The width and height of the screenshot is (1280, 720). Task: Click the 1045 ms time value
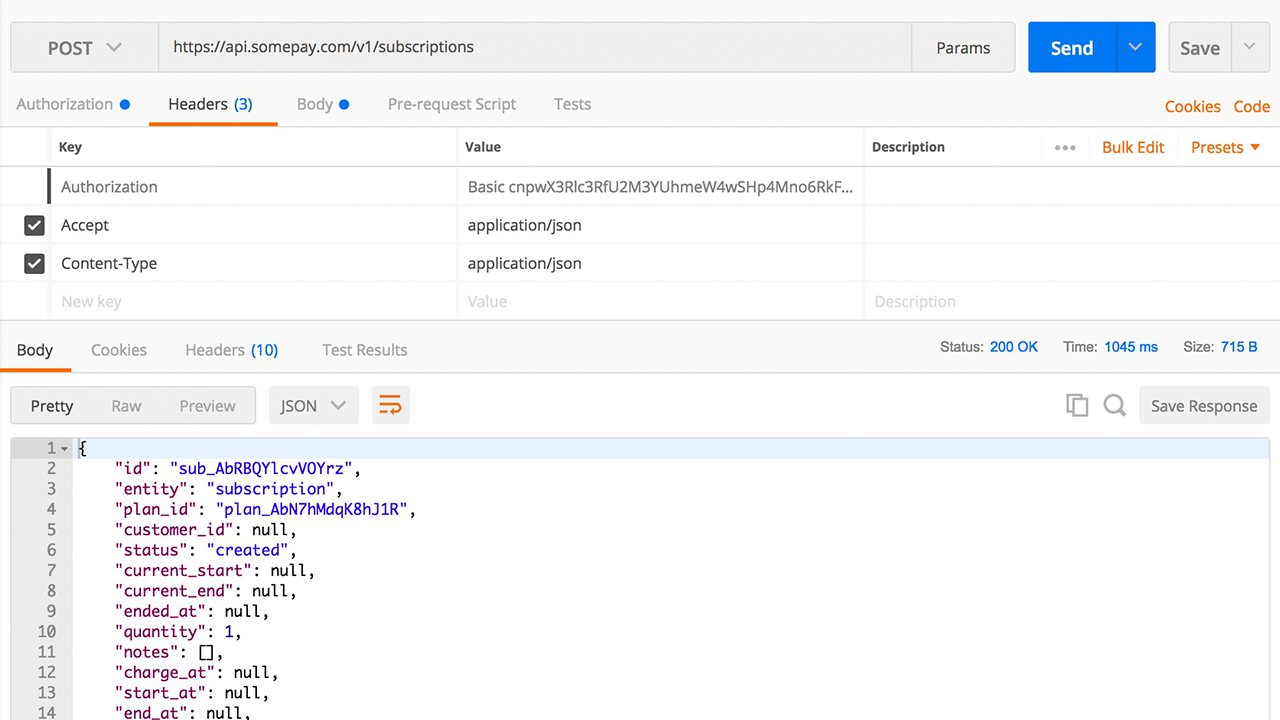tap(1131, 347)
